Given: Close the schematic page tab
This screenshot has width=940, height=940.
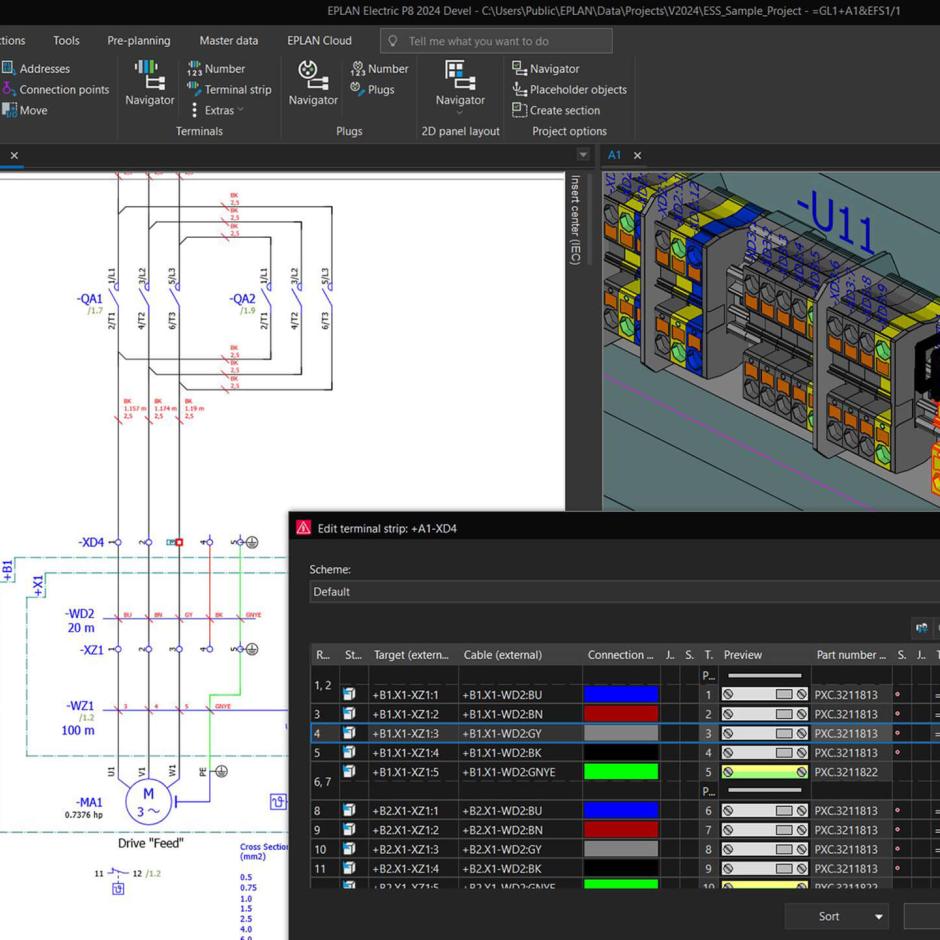Looking at the screenshot, I should pyautogui.click(x=14, y=155).
